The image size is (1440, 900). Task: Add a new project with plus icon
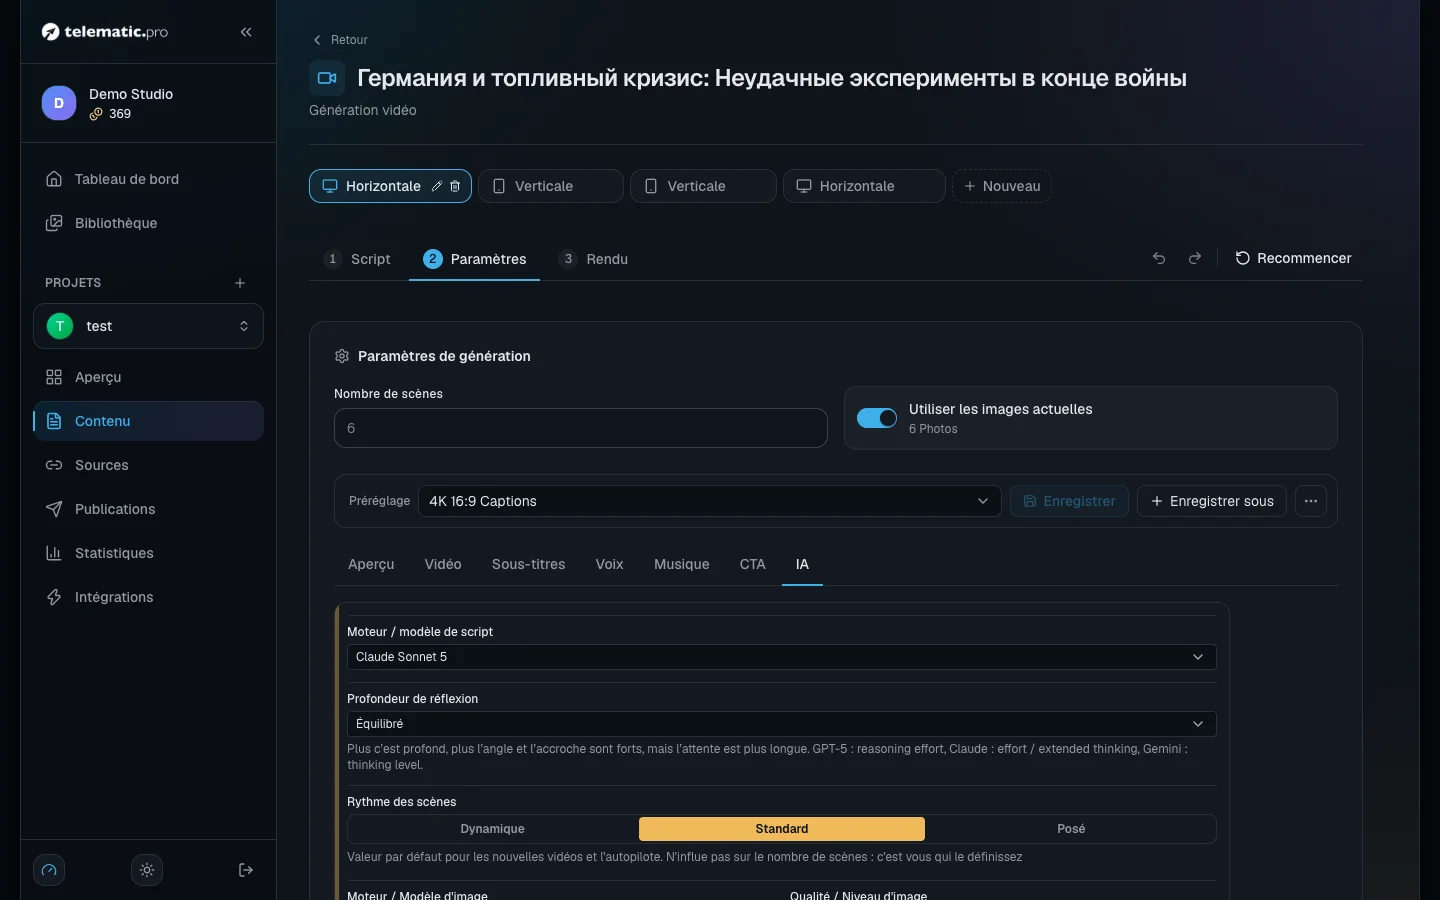click(x=240, y=283)
